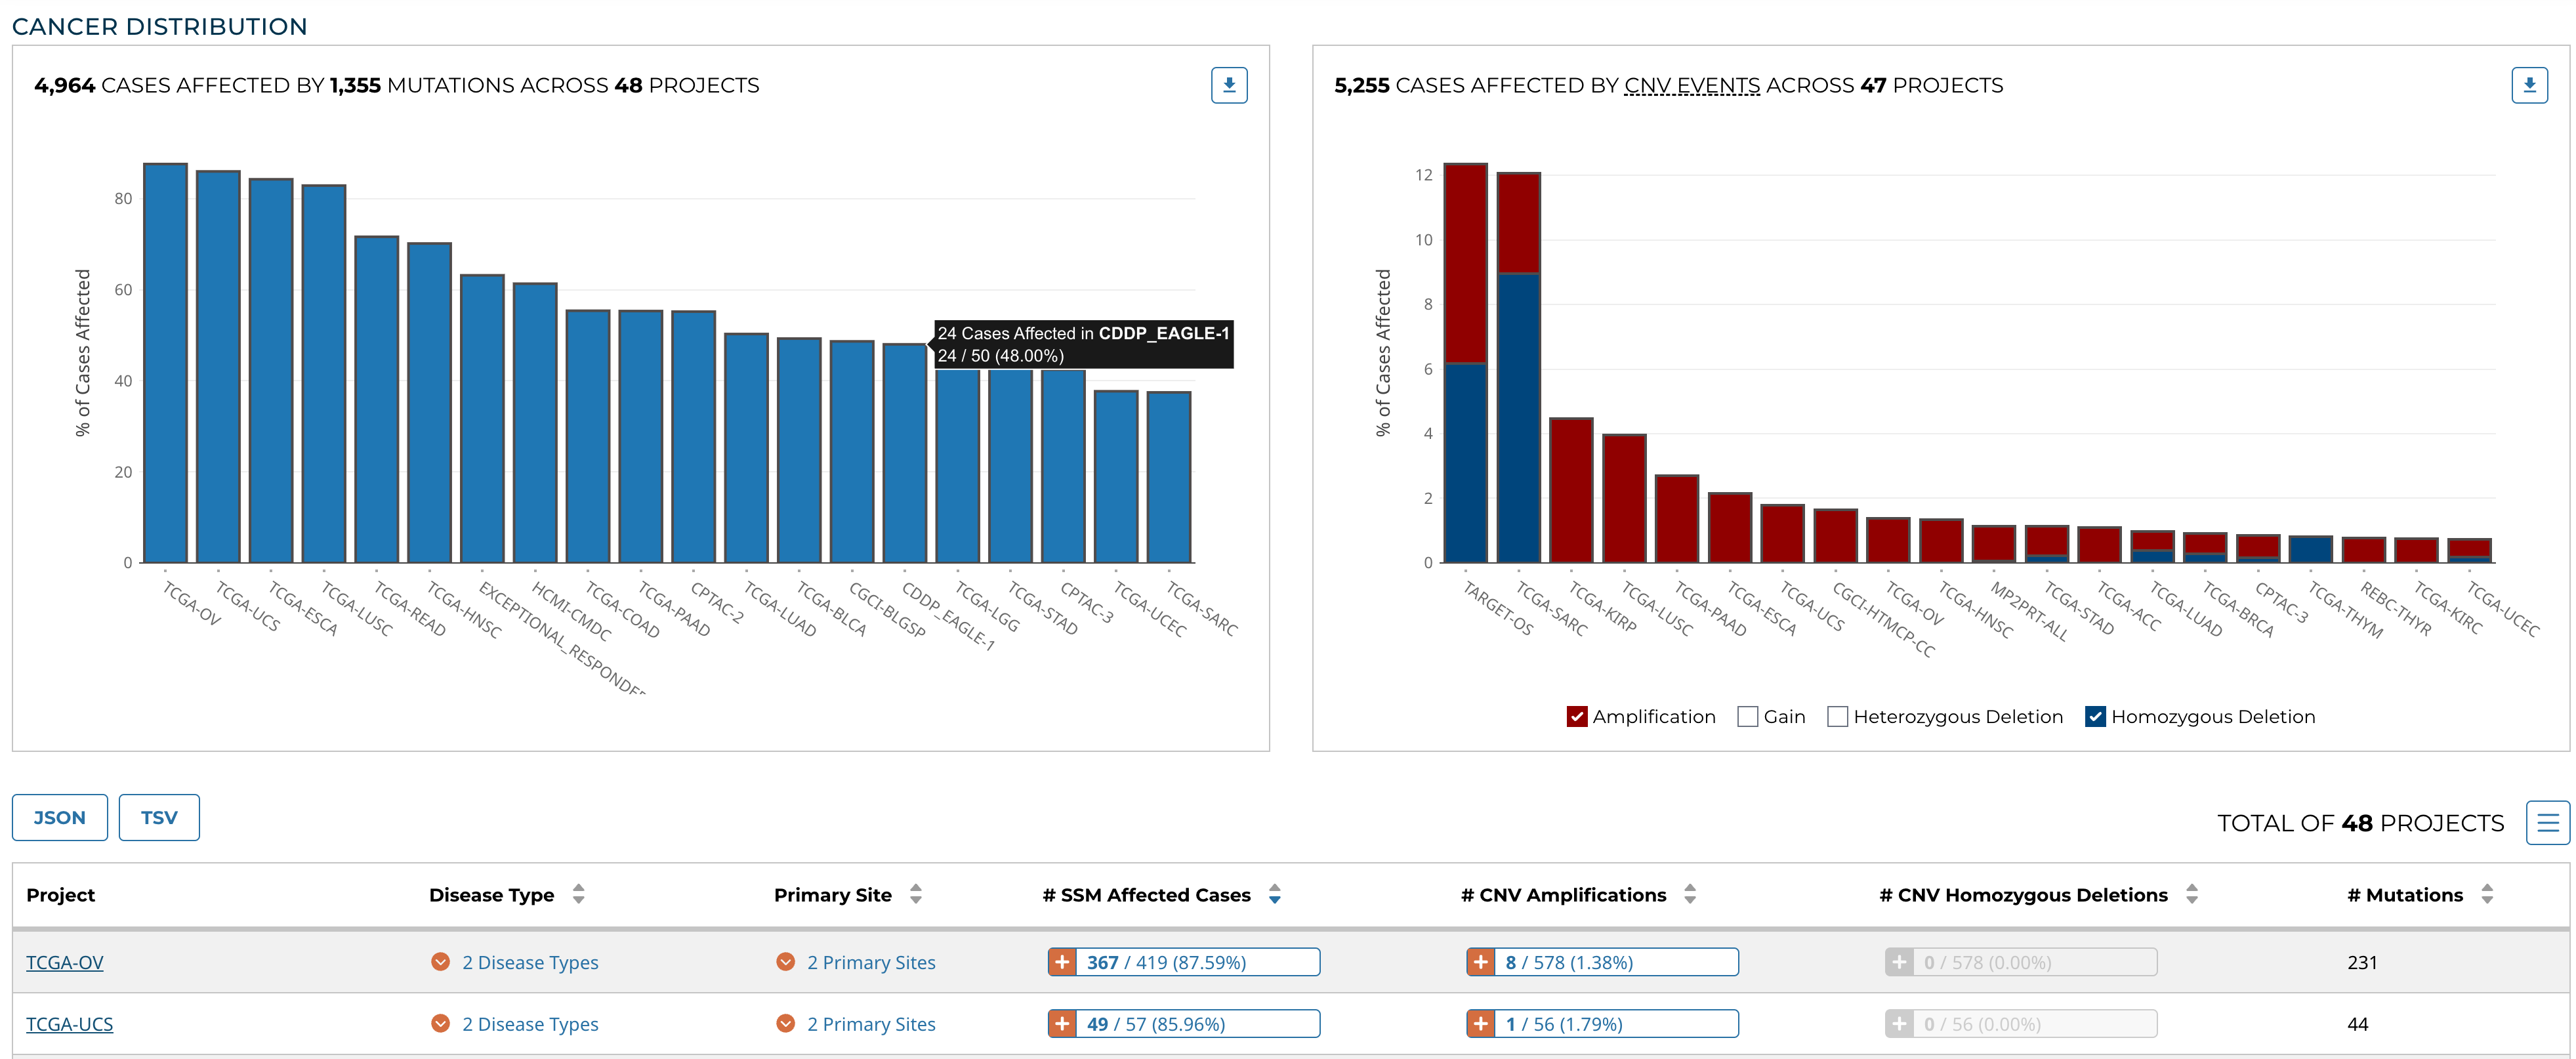This screenshot has height=1059, width=2576.
Task: Click plus icon beside 49 / 57 cases
Action: pyautogui.click(x=1061, y=1023)
